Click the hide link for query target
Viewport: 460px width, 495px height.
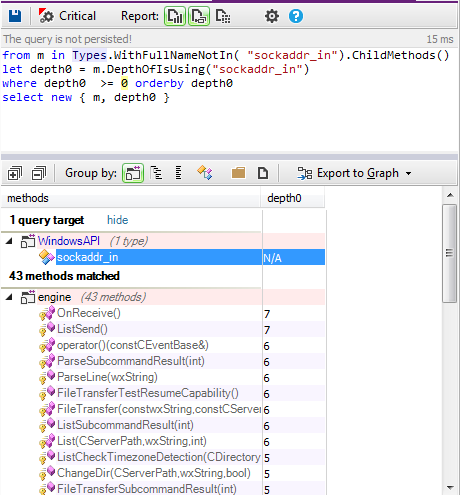(x=117, y=220)
